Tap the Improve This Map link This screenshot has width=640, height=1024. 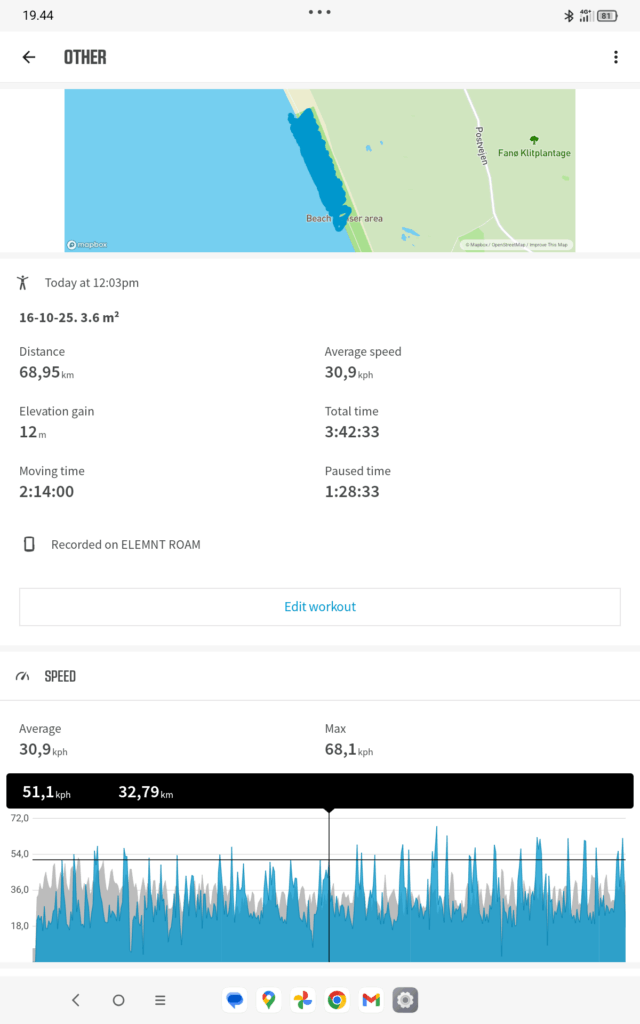coord(549,245)
